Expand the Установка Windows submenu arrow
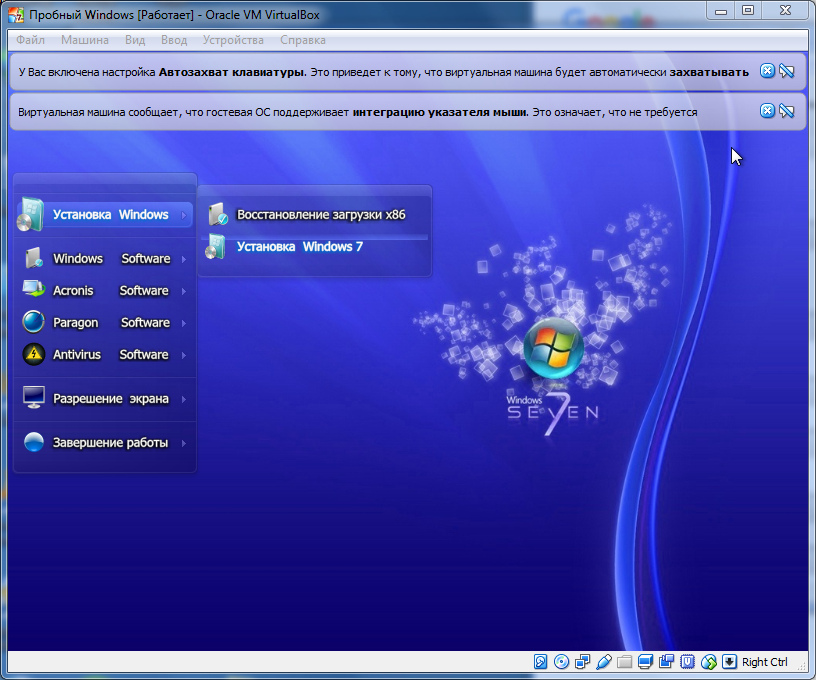Screen dimensions: 816x680 point(185,215)
